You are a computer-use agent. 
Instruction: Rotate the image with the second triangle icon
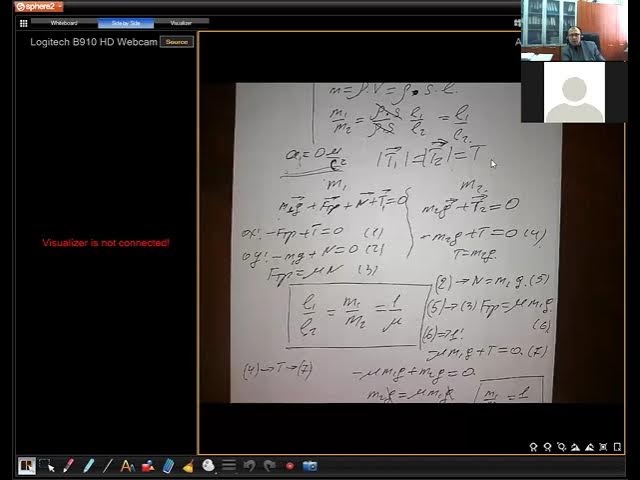[589, 447]
